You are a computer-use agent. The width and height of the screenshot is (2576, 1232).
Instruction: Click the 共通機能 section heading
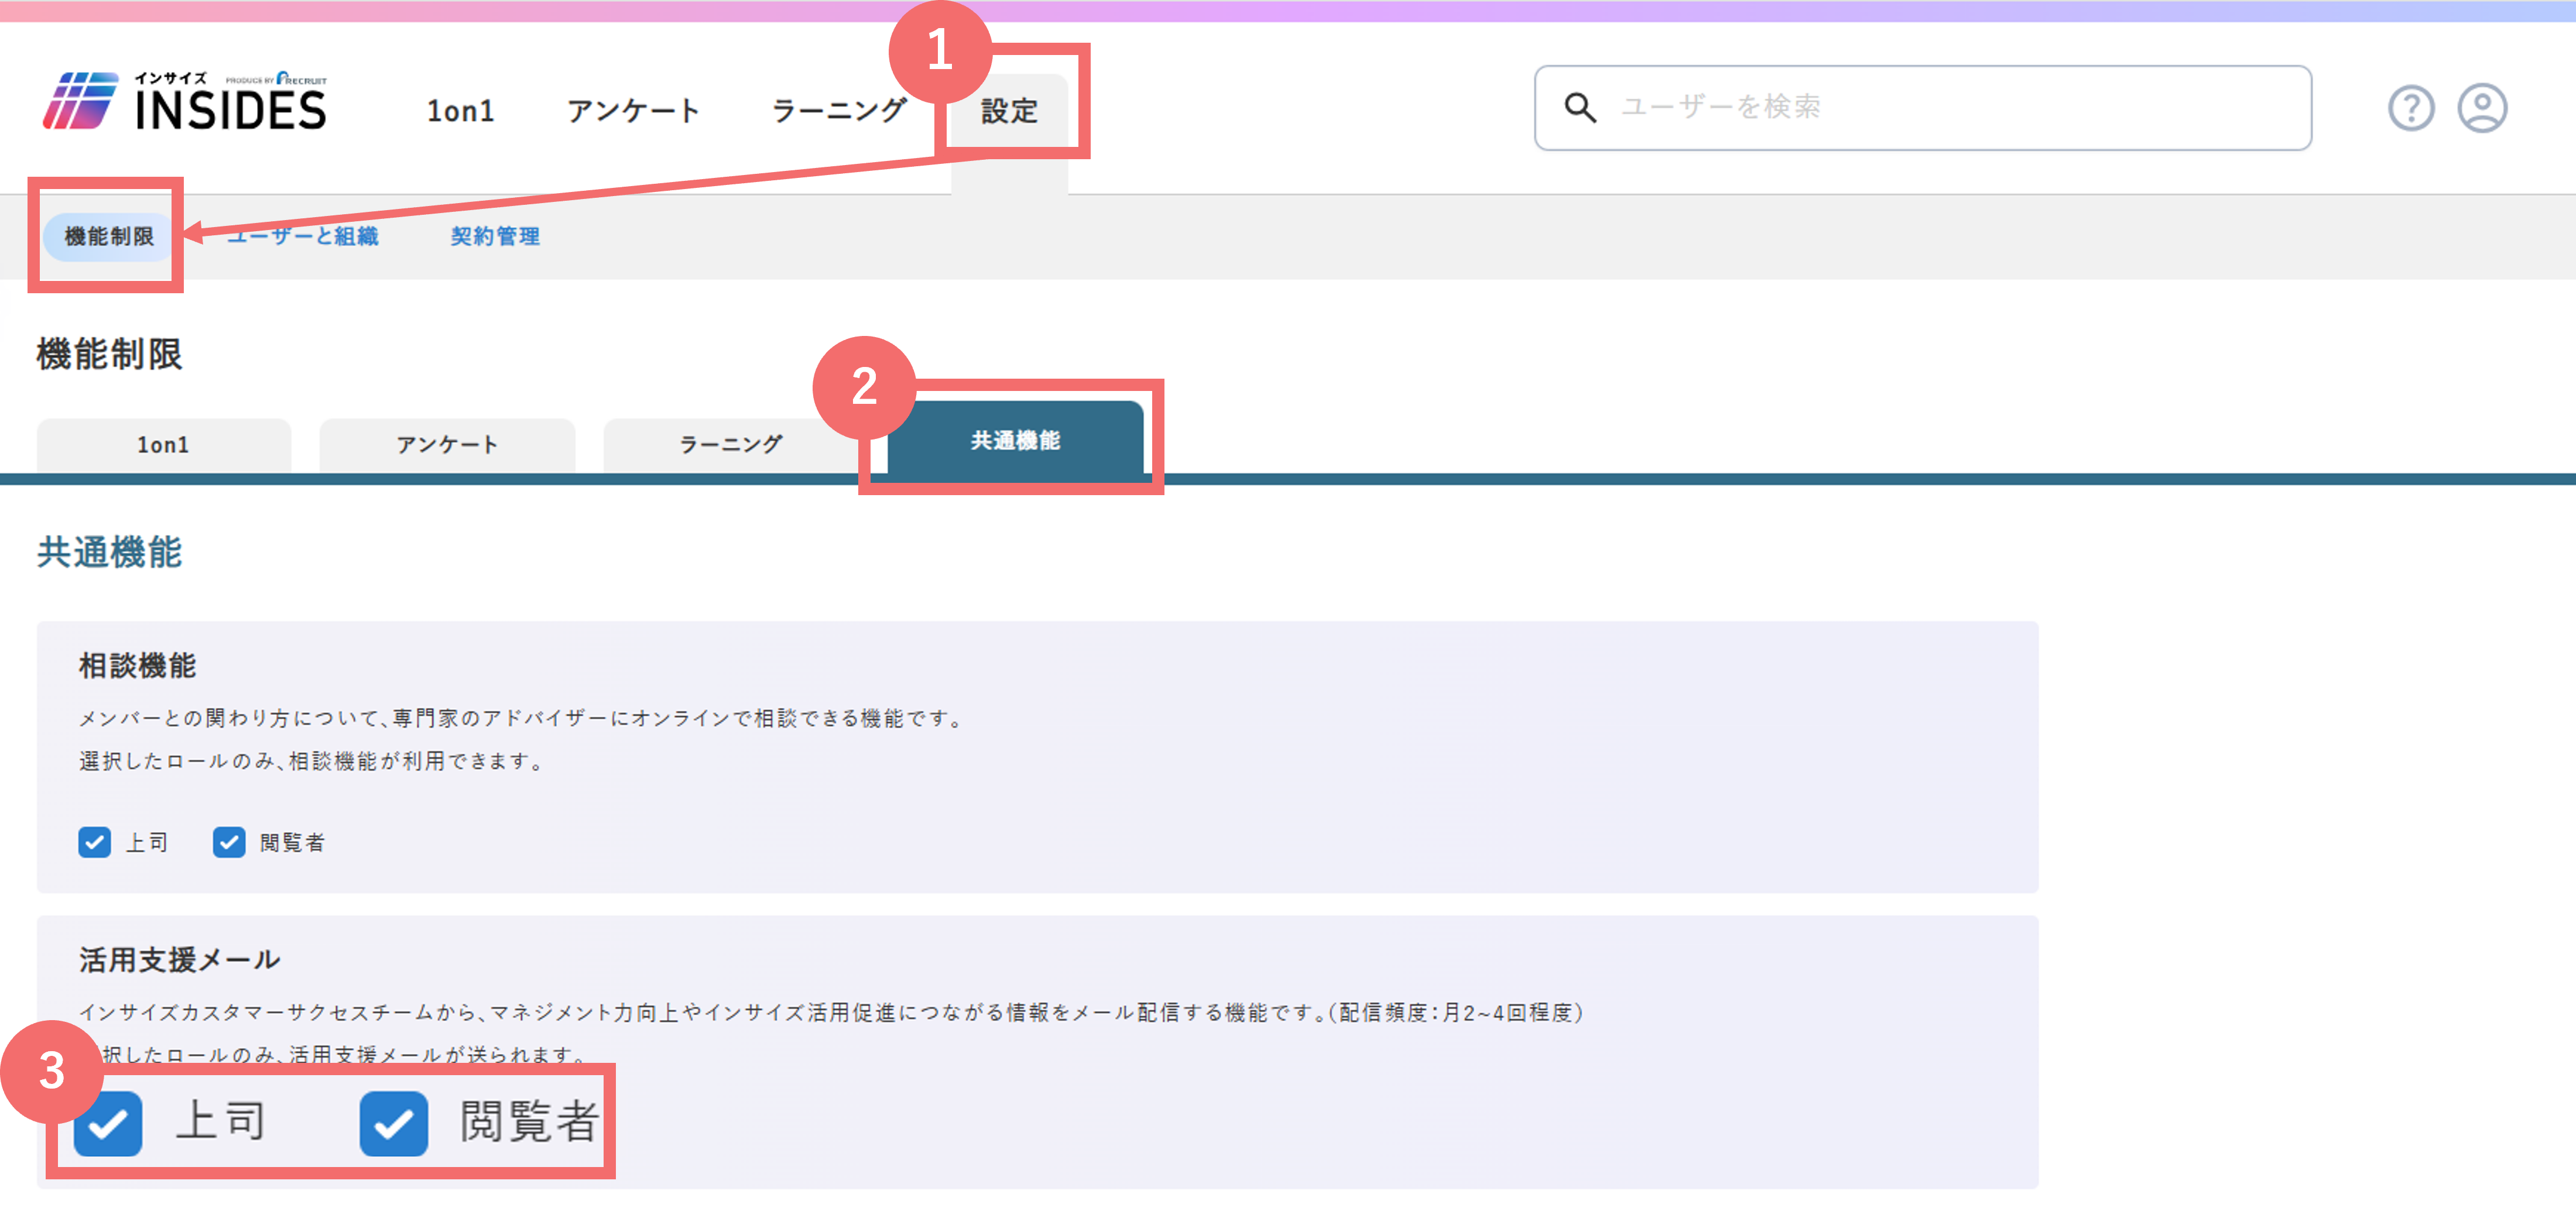click(110, 552)
